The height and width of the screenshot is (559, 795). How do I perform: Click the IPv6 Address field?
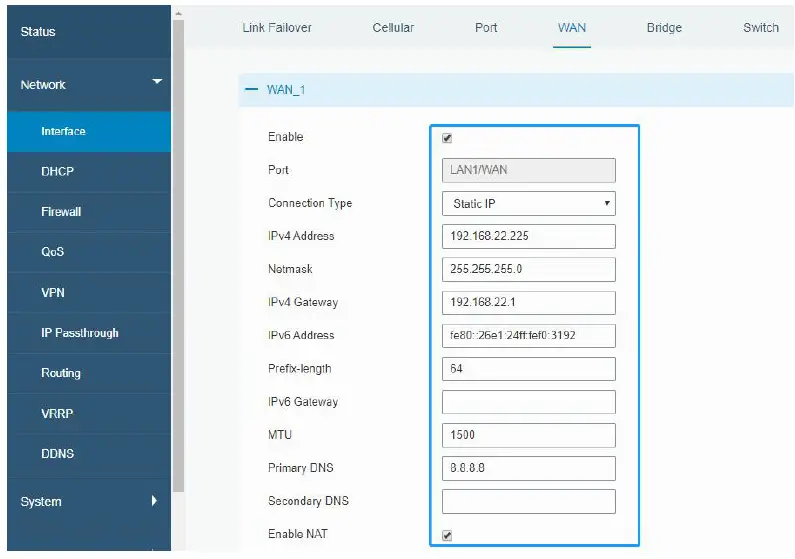529,336
